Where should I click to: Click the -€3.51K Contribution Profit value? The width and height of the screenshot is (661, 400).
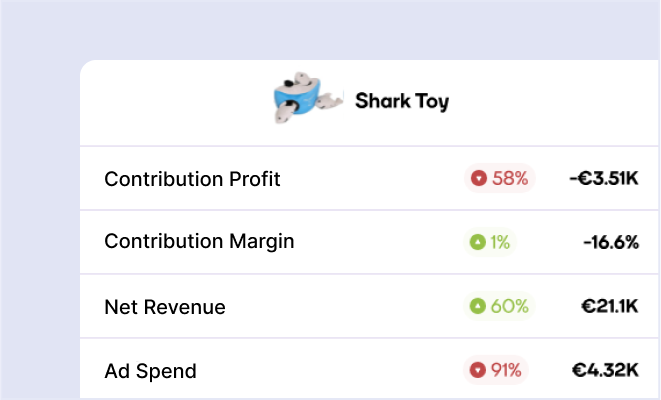(603, 179)
